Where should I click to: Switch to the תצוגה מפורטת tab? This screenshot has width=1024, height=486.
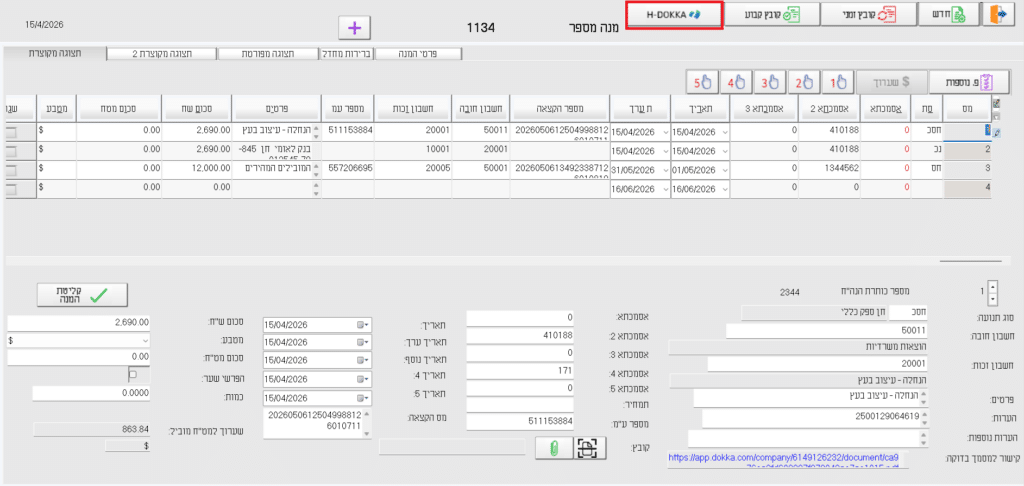click(268, 54)
